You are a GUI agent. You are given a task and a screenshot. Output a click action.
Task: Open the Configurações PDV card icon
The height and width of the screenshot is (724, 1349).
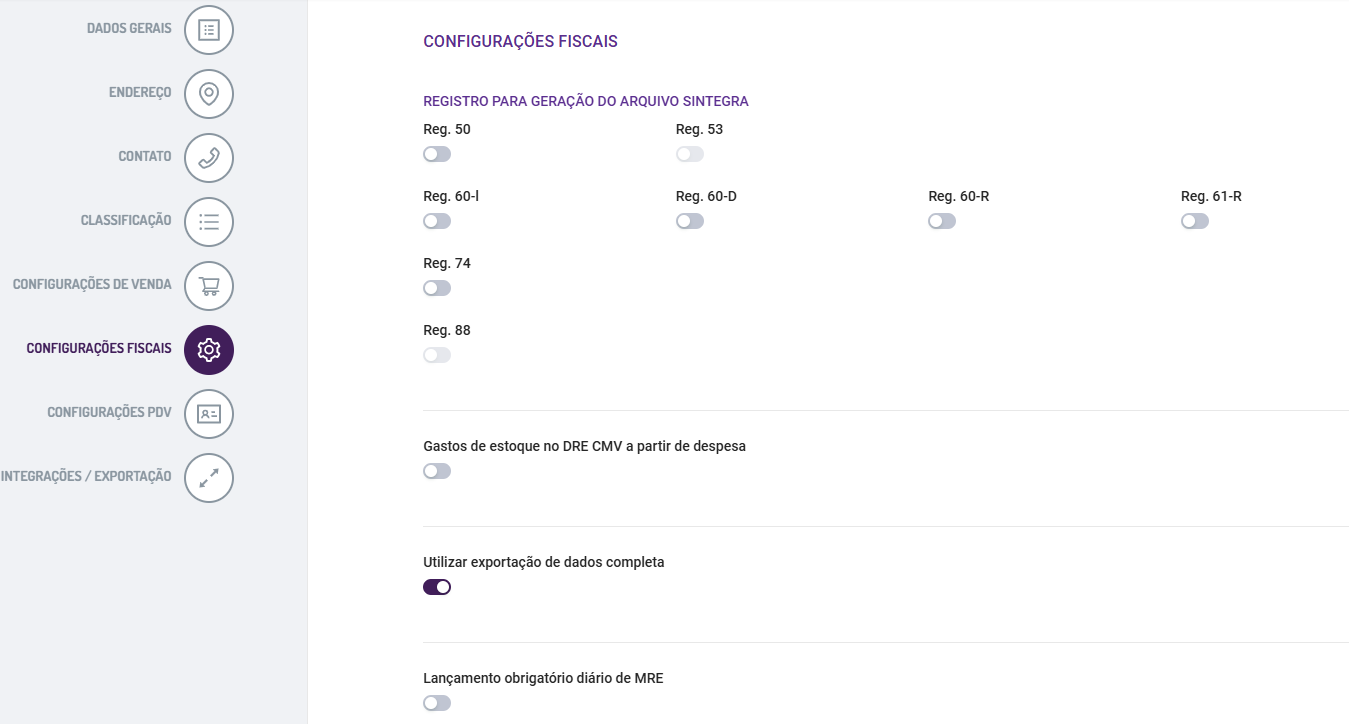pos(209,414)
